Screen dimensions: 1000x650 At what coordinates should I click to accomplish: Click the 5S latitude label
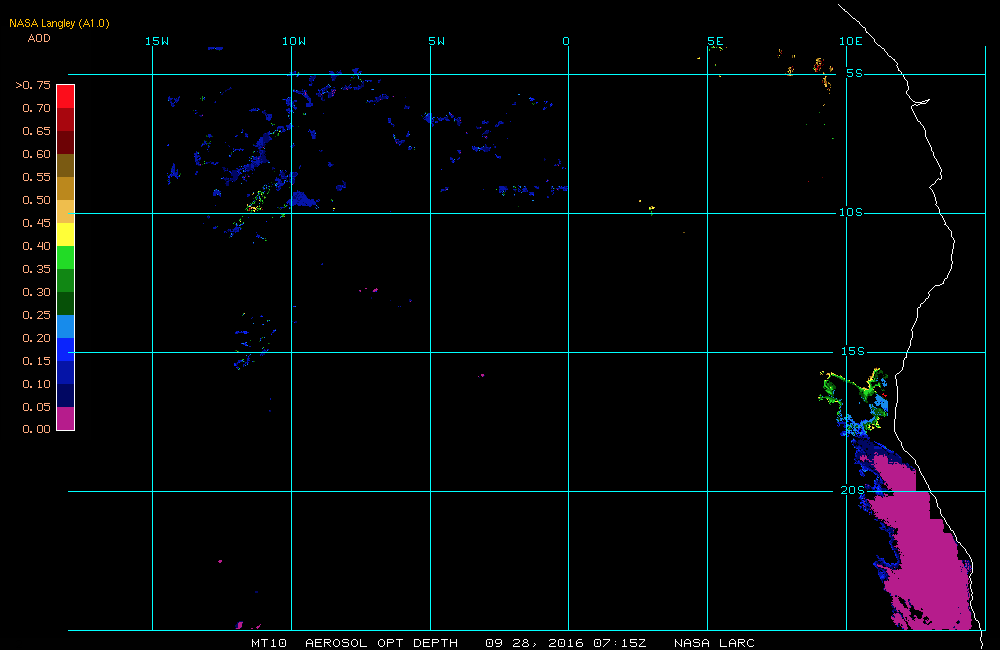click(x=855, y=73)
